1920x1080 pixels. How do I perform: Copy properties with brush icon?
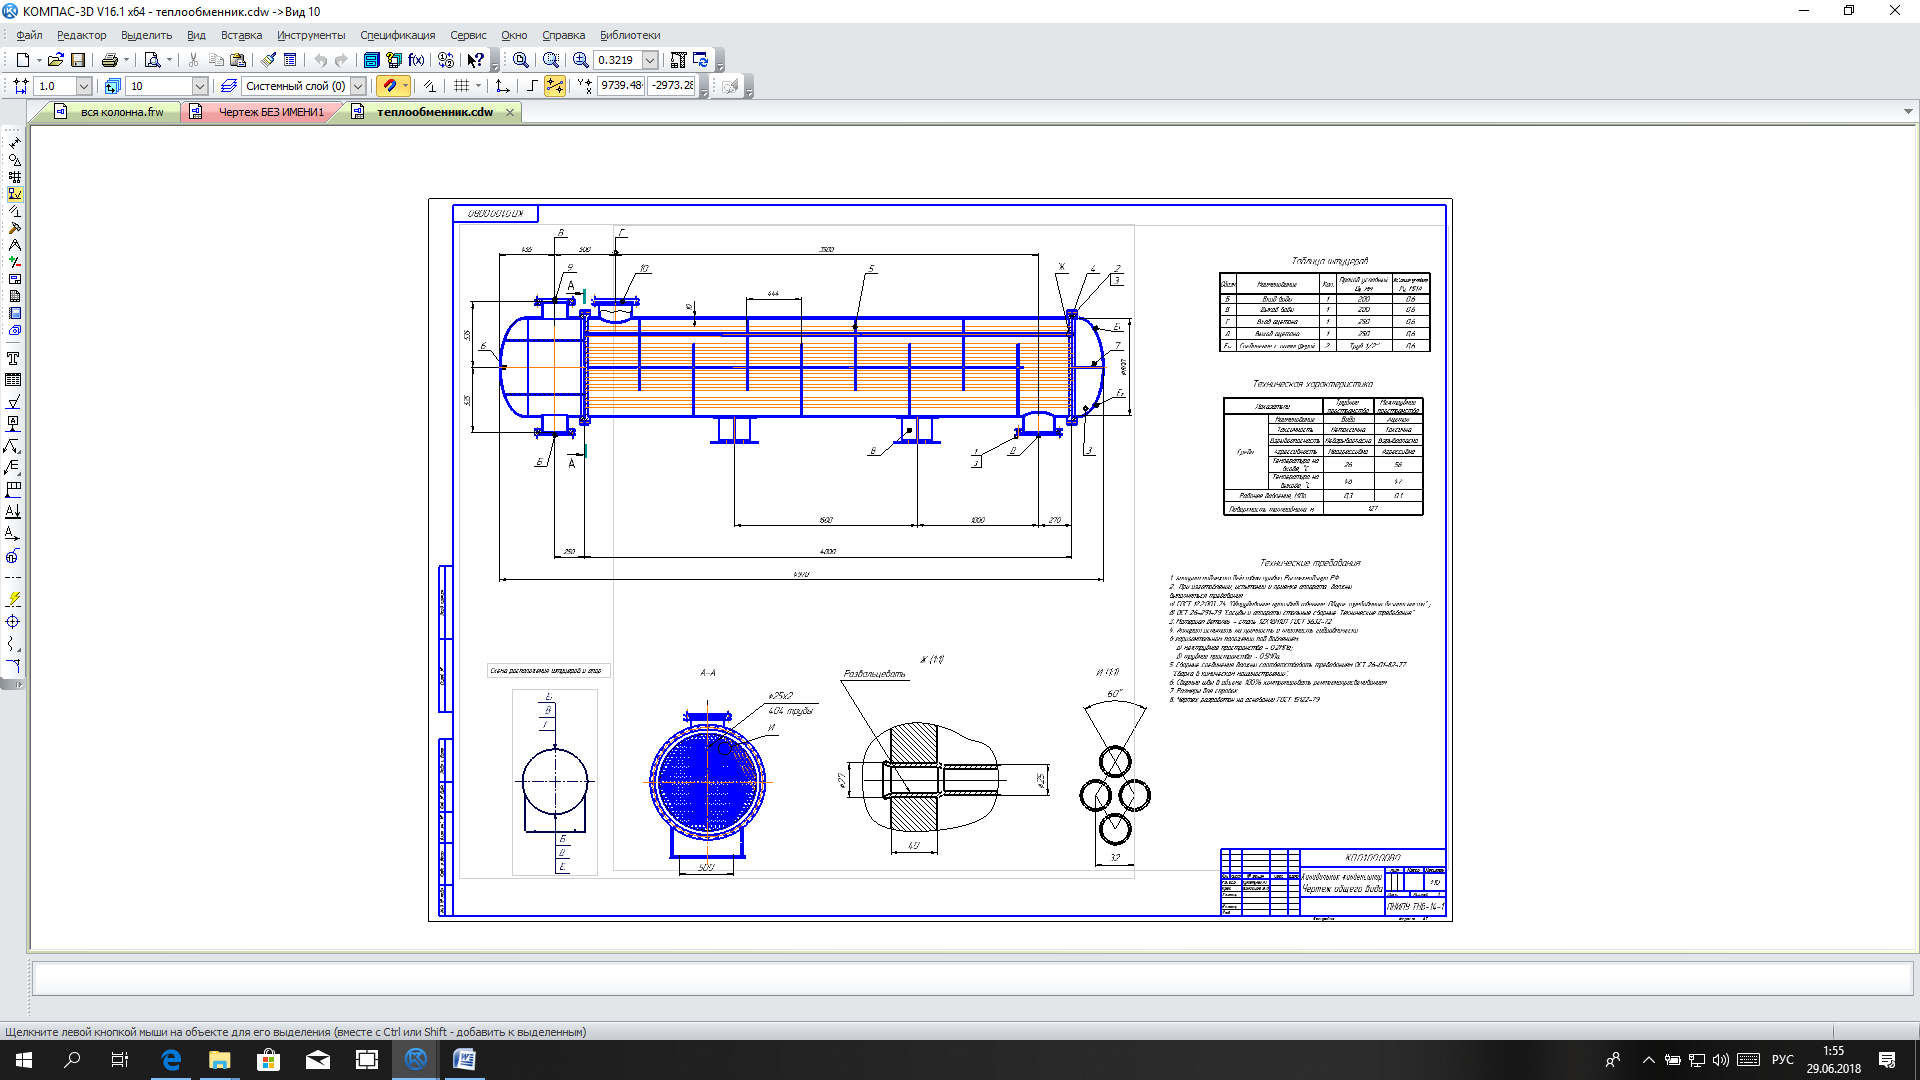coord(268,60)
